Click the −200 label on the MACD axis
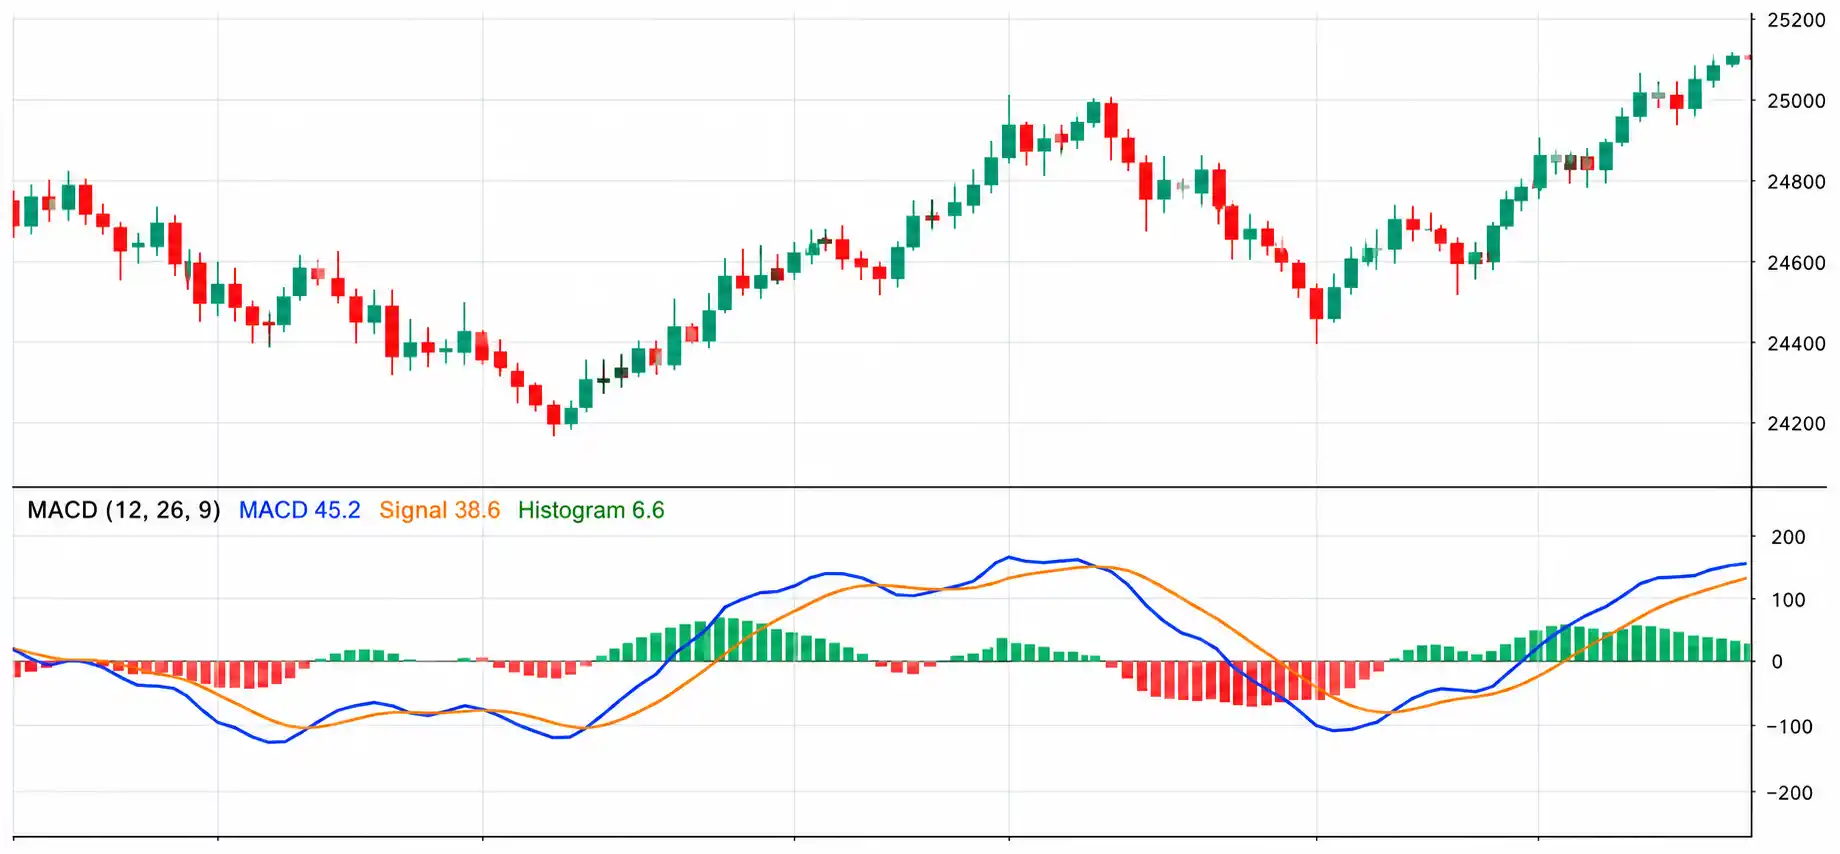 [1789, 793]
